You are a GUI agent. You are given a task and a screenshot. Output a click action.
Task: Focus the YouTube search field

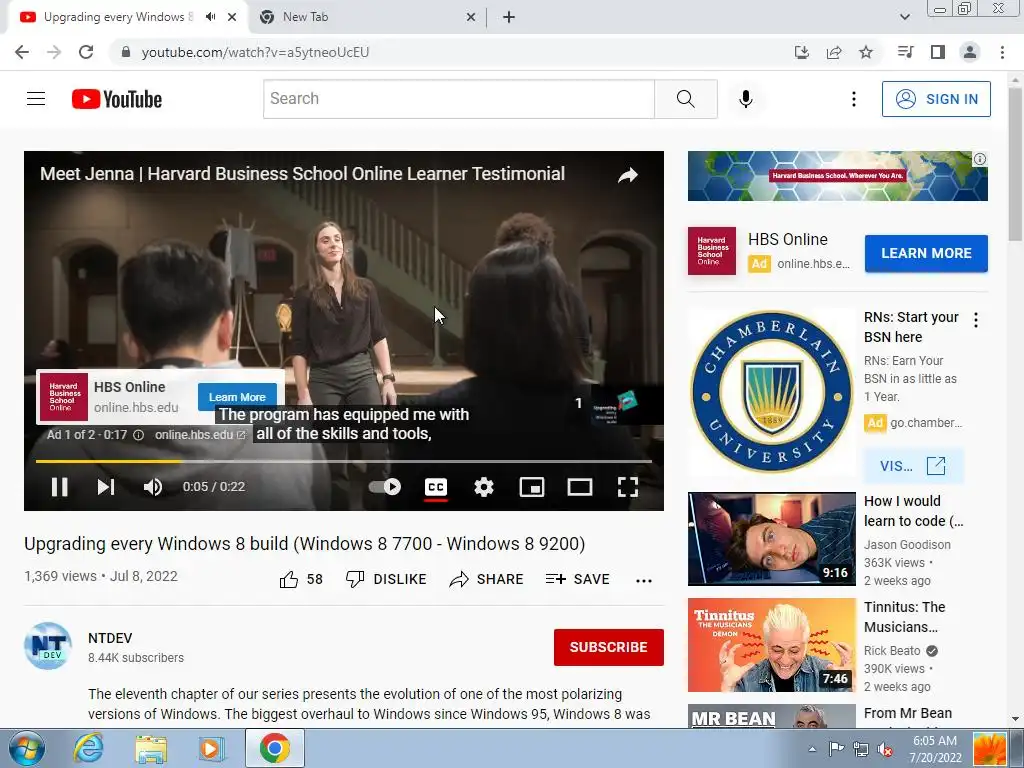(x=458, y=99)
